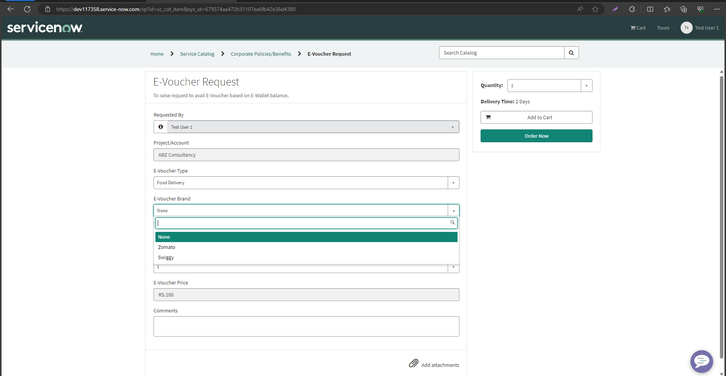Open the dropdown showing 1 below brand list
This screenshot has height=376, width=726.
(306, 267)
